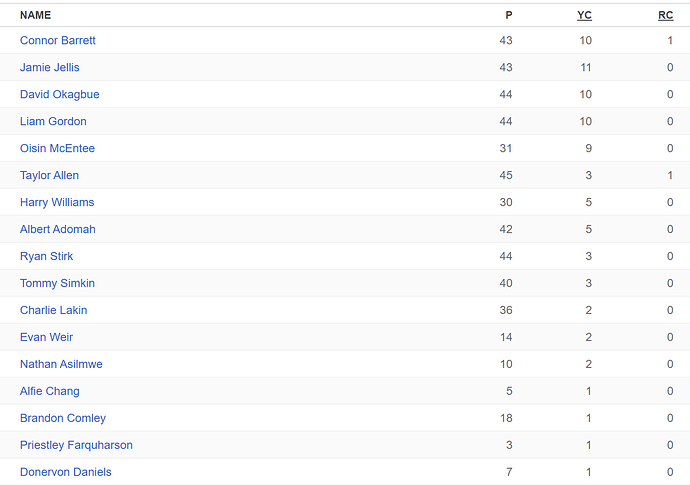Sort by RC column header
The height and width of the screenshot is (485, 690).
[665, 15]
